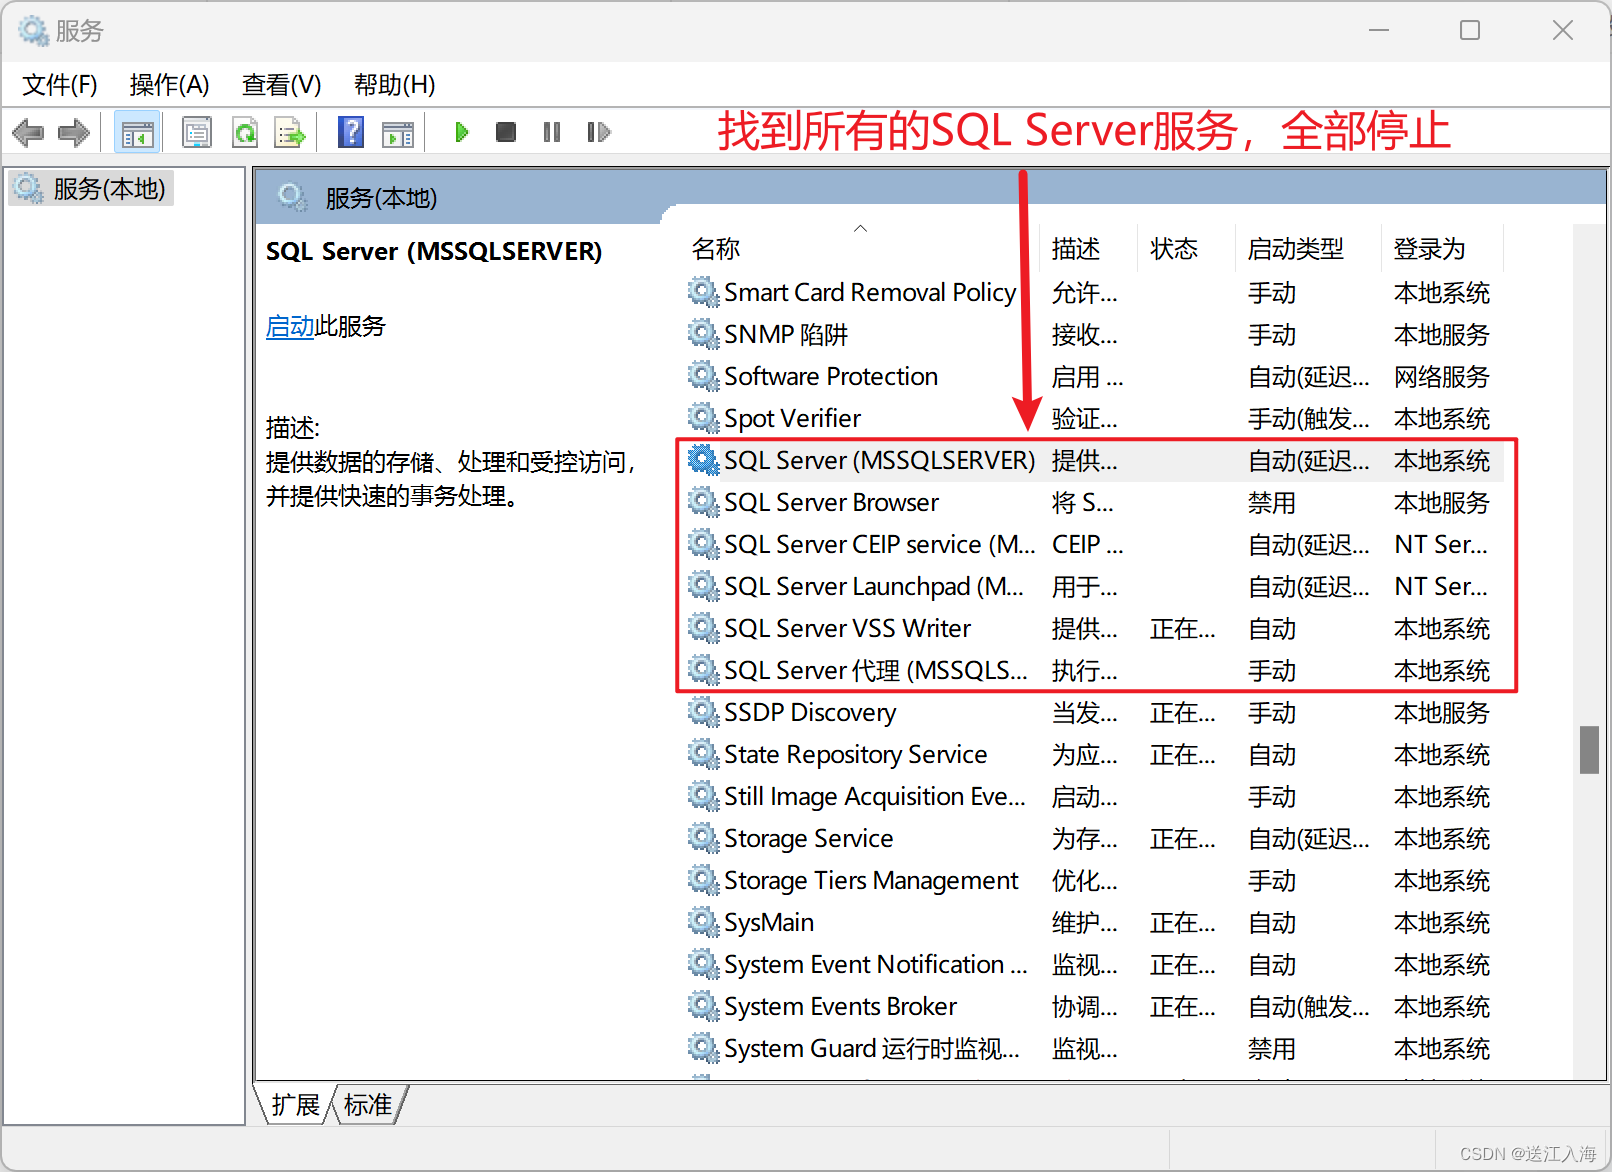The width and height of the screenshot is (1612, 1172).
Task: Select the SQL Server 代理 service name
Action: tap(876, 670)
